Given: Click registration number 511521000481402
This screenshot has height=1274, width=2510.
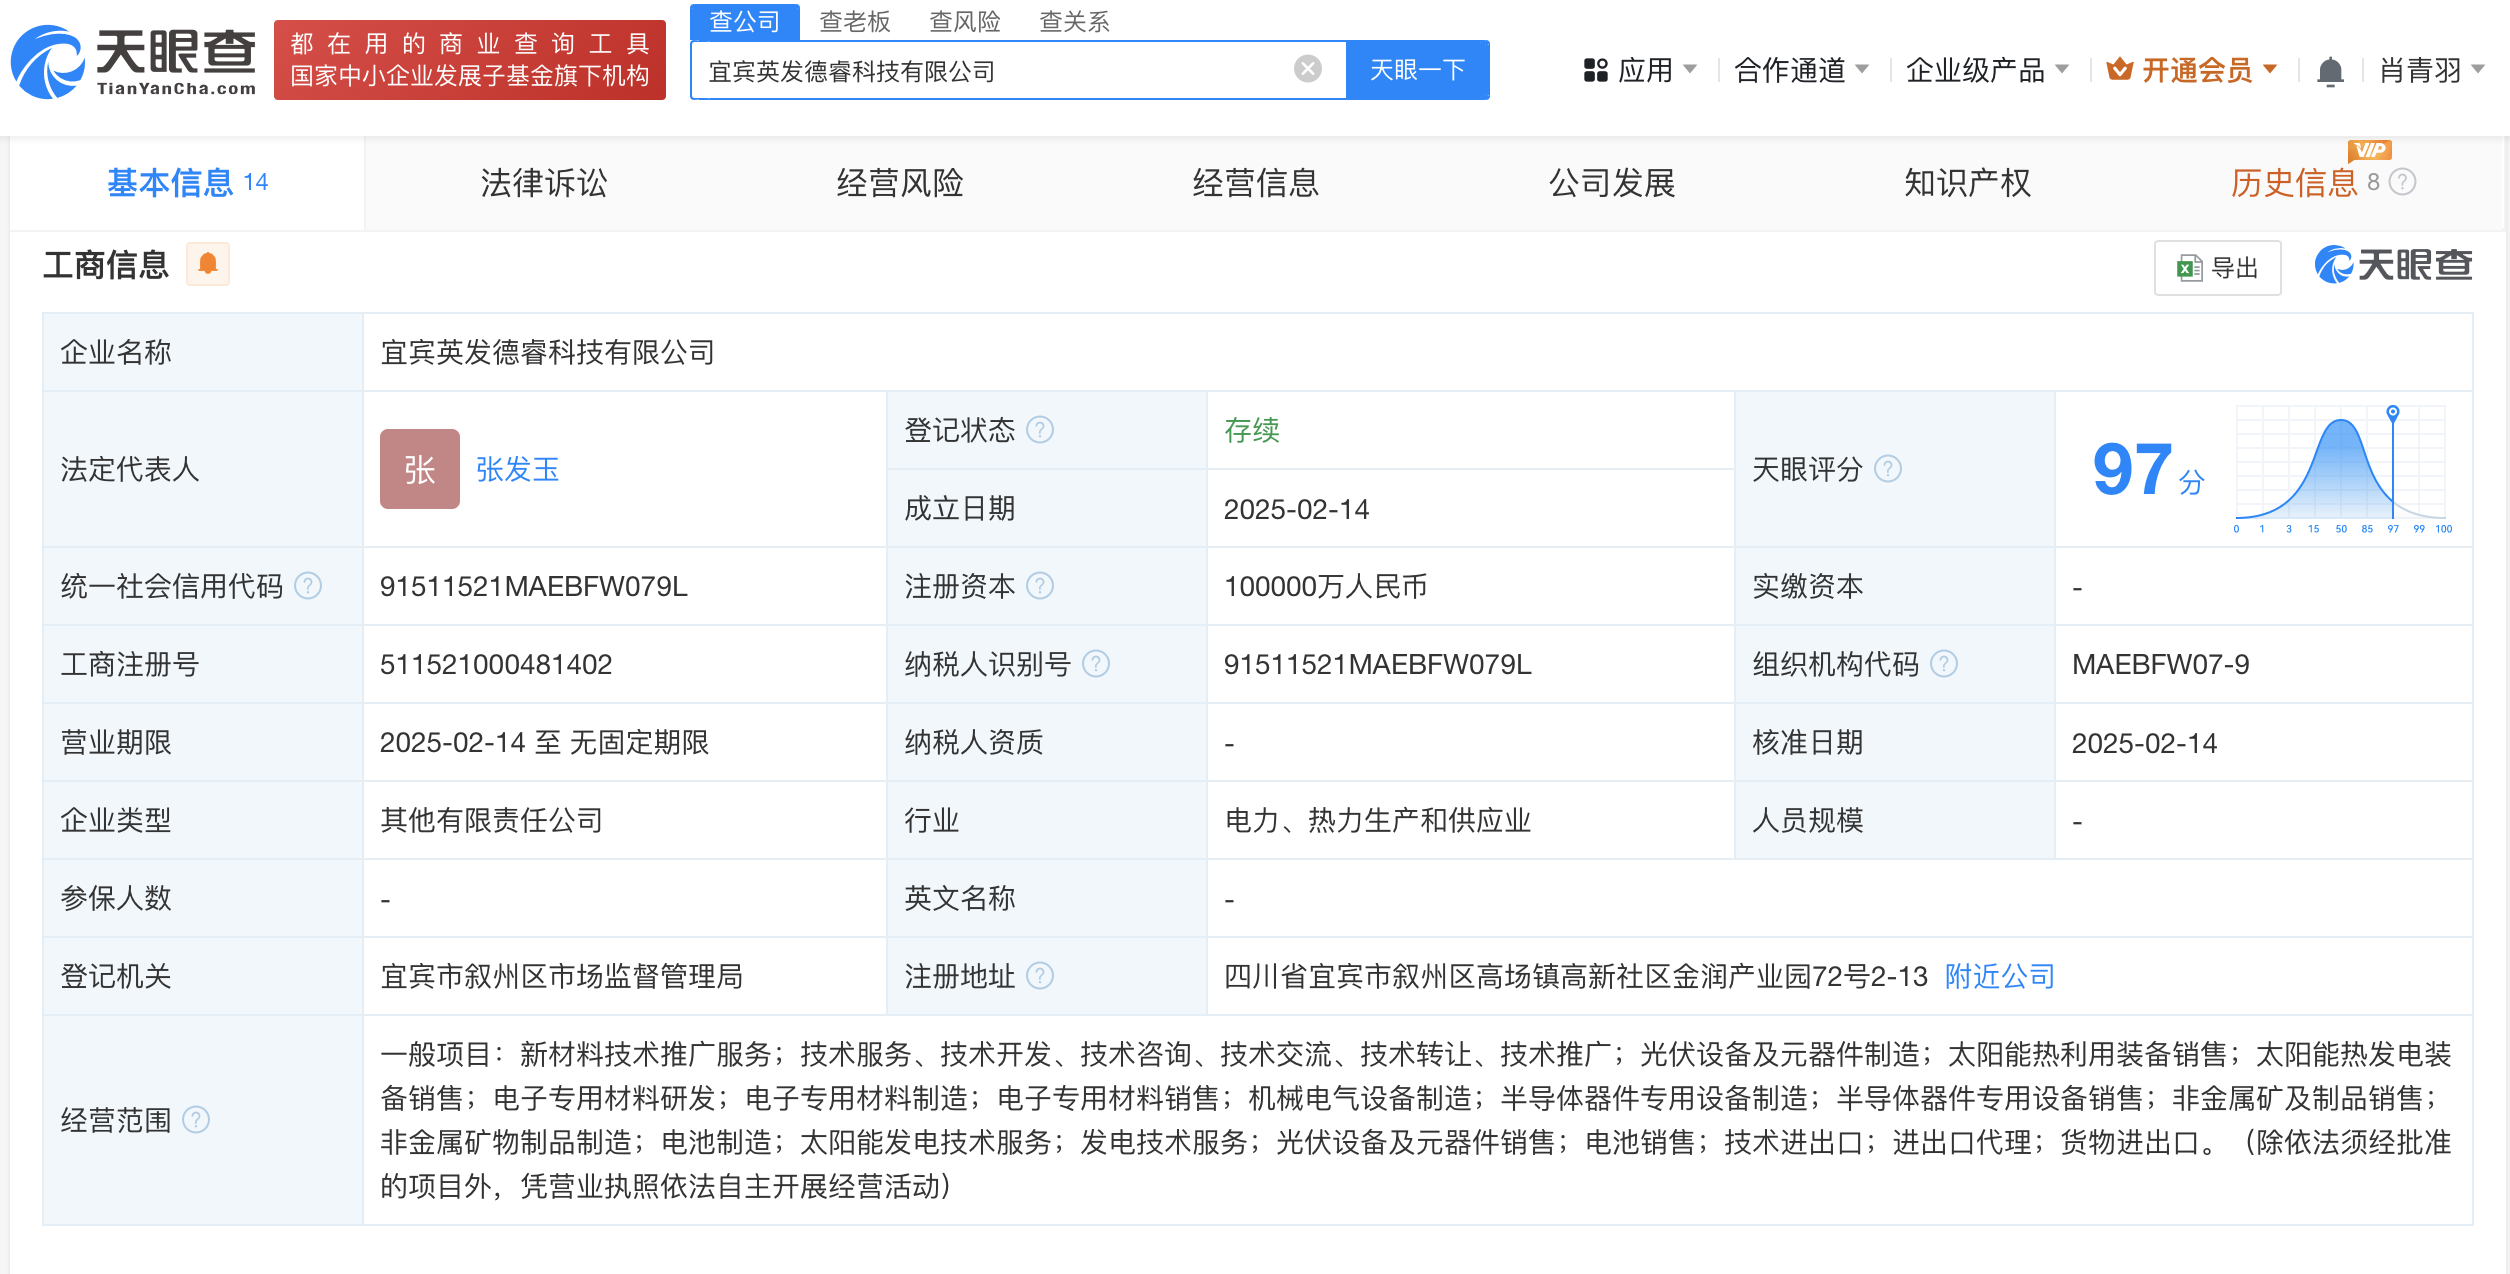Looking at the screenshot, I should pyautogui.click(x=496, y=664).
